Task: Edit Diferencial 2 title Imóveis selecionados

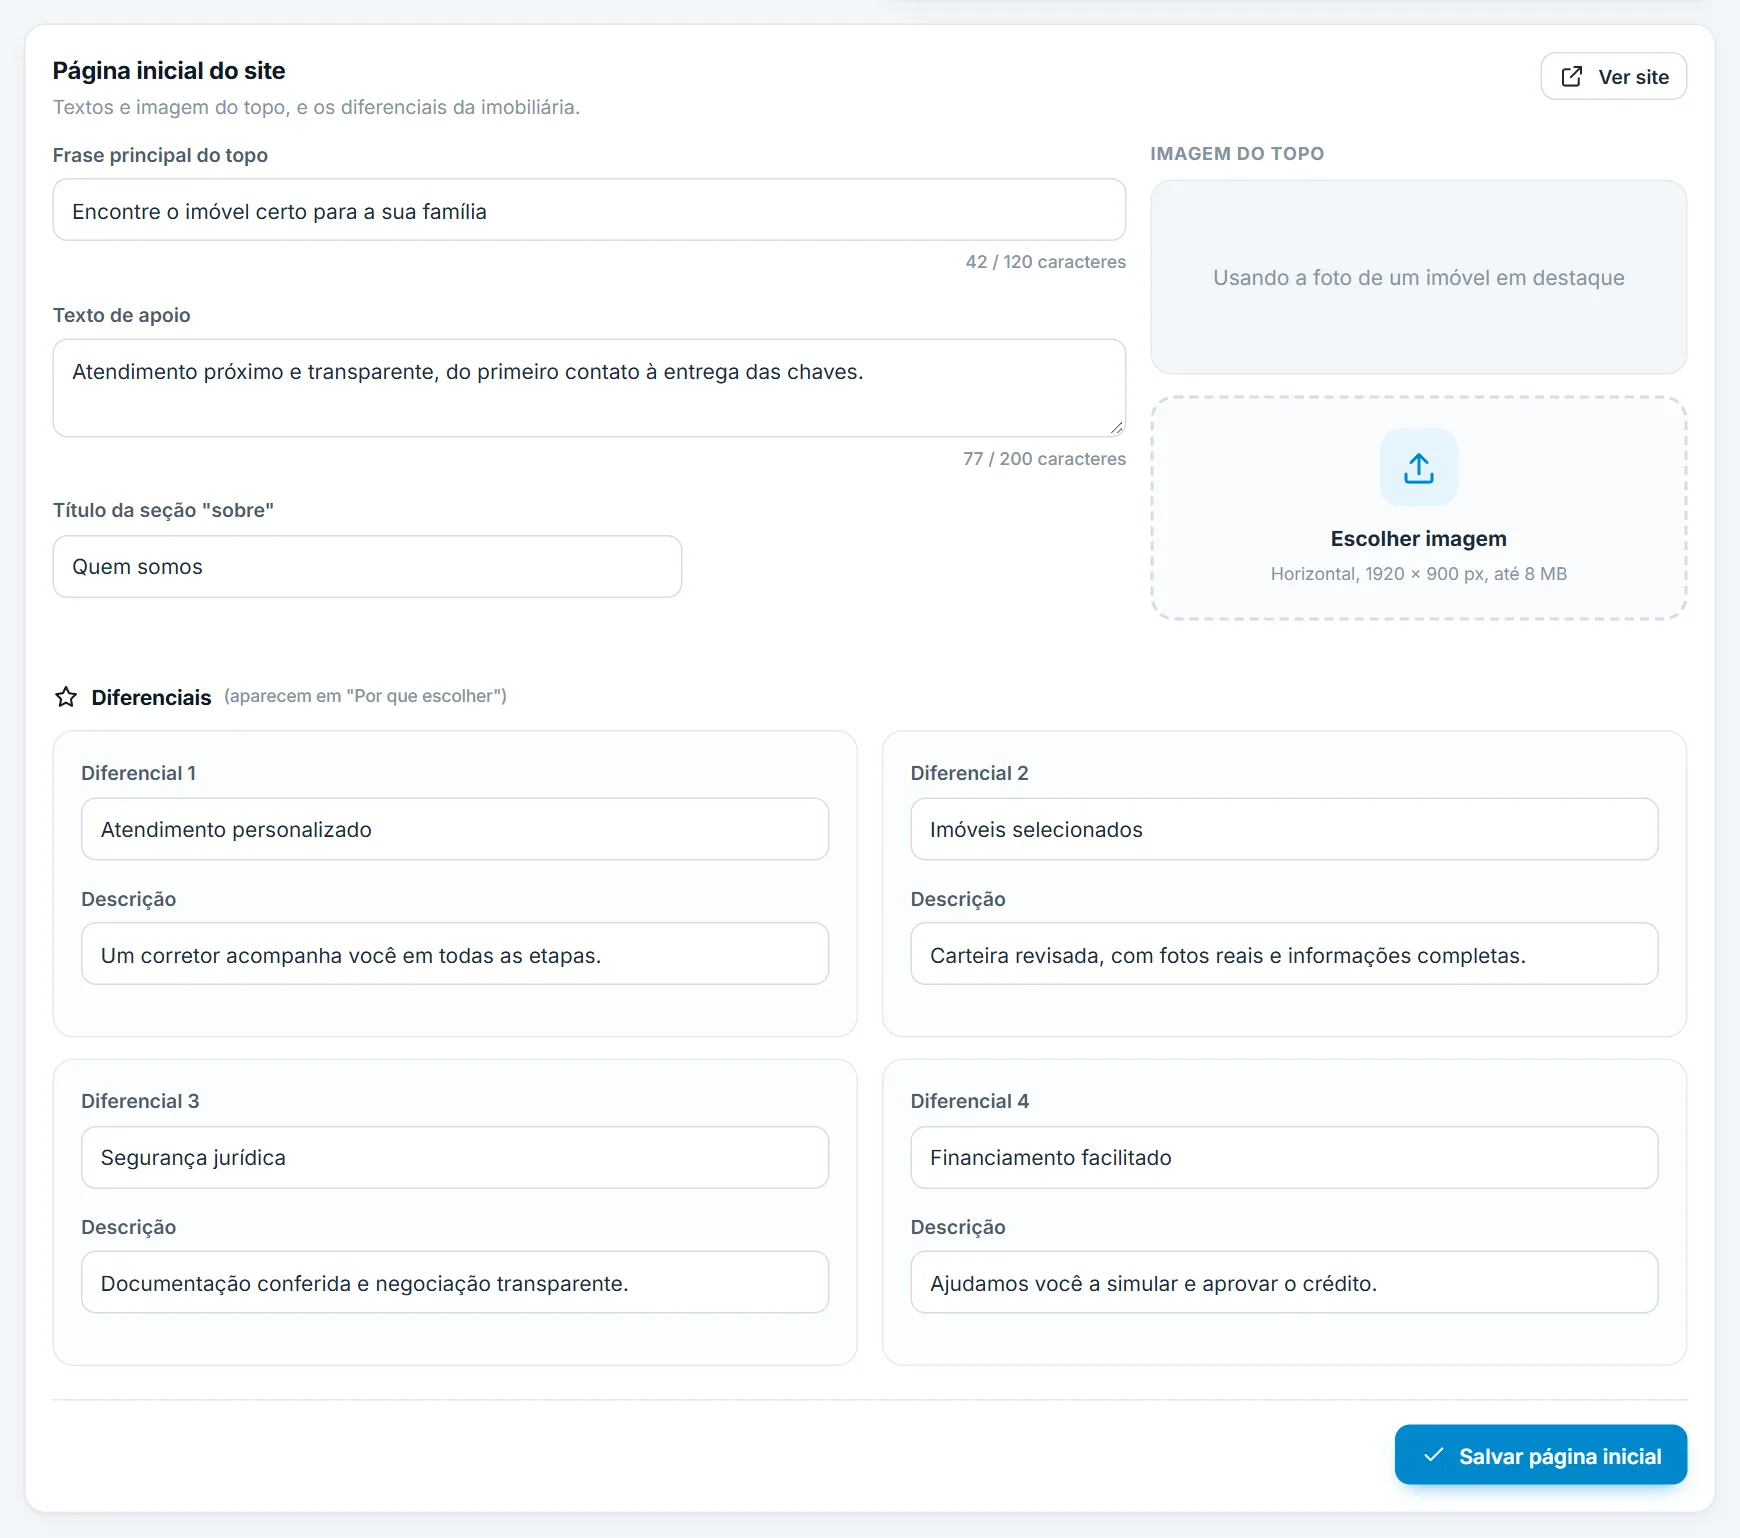Action: click(x=1284, y=829)
